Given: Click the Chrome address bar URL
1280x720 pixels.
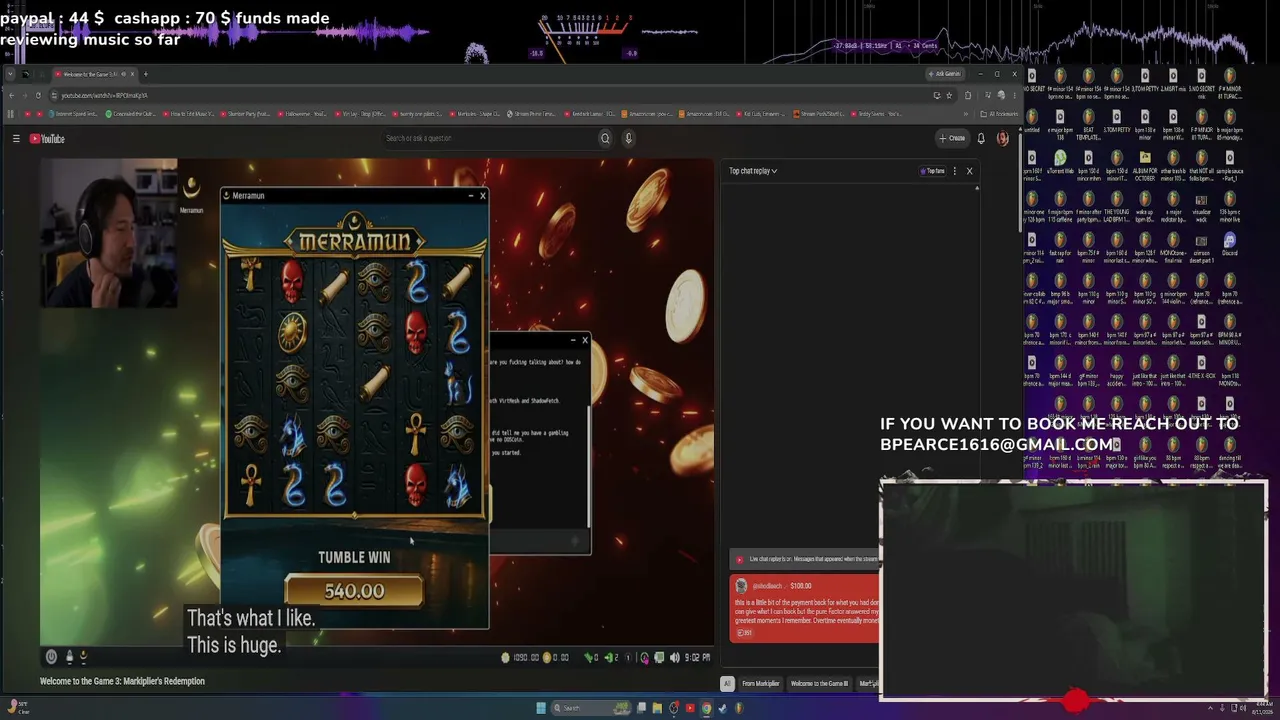Looking at the screenshot, I should coord(104,95).
